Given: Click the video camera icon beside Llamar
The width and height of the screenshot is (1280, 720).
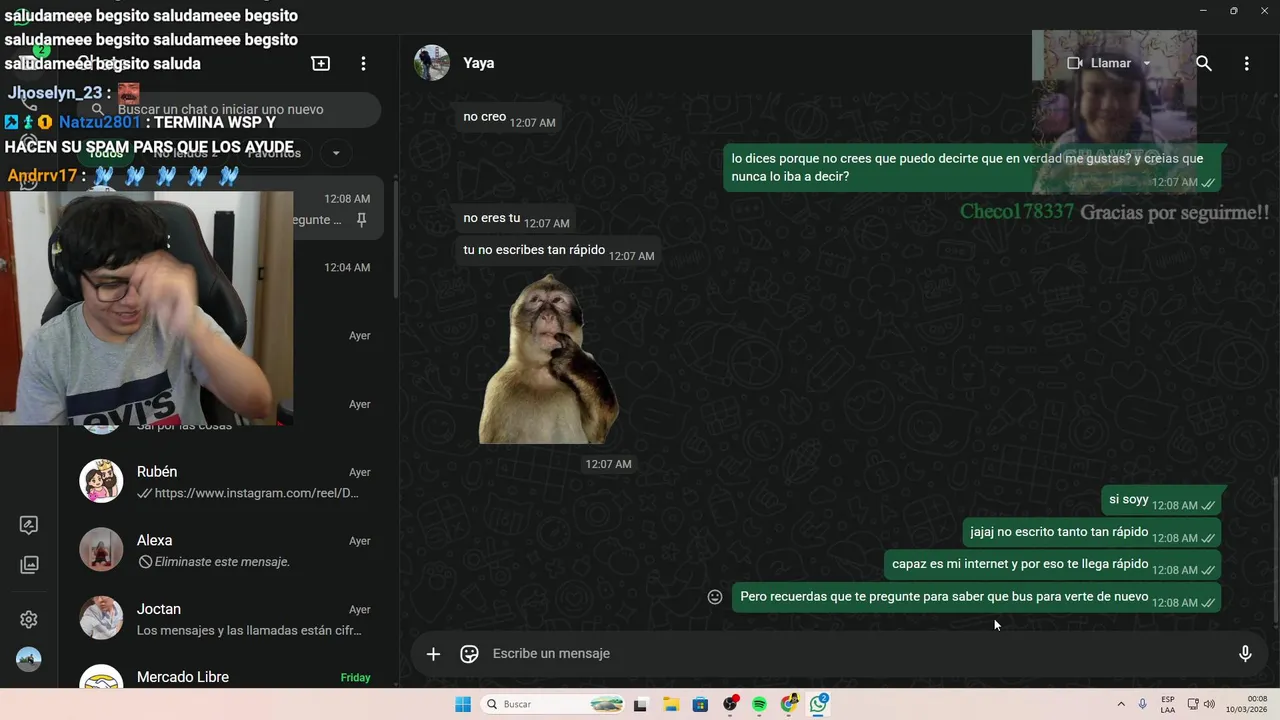Looking at the screenshot, I should [1075, 63].
